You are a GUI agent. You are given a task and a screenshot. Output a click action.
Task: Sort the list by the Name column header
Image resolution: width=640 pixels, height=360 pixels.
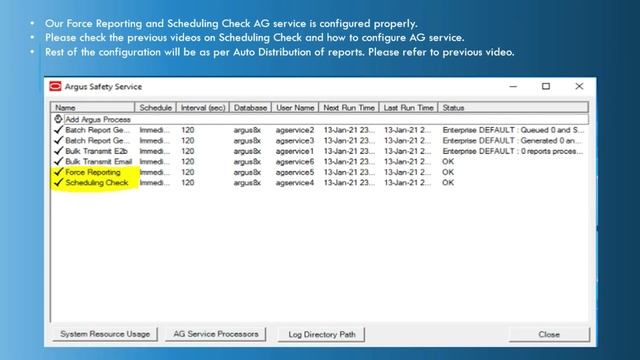point(93,108)
